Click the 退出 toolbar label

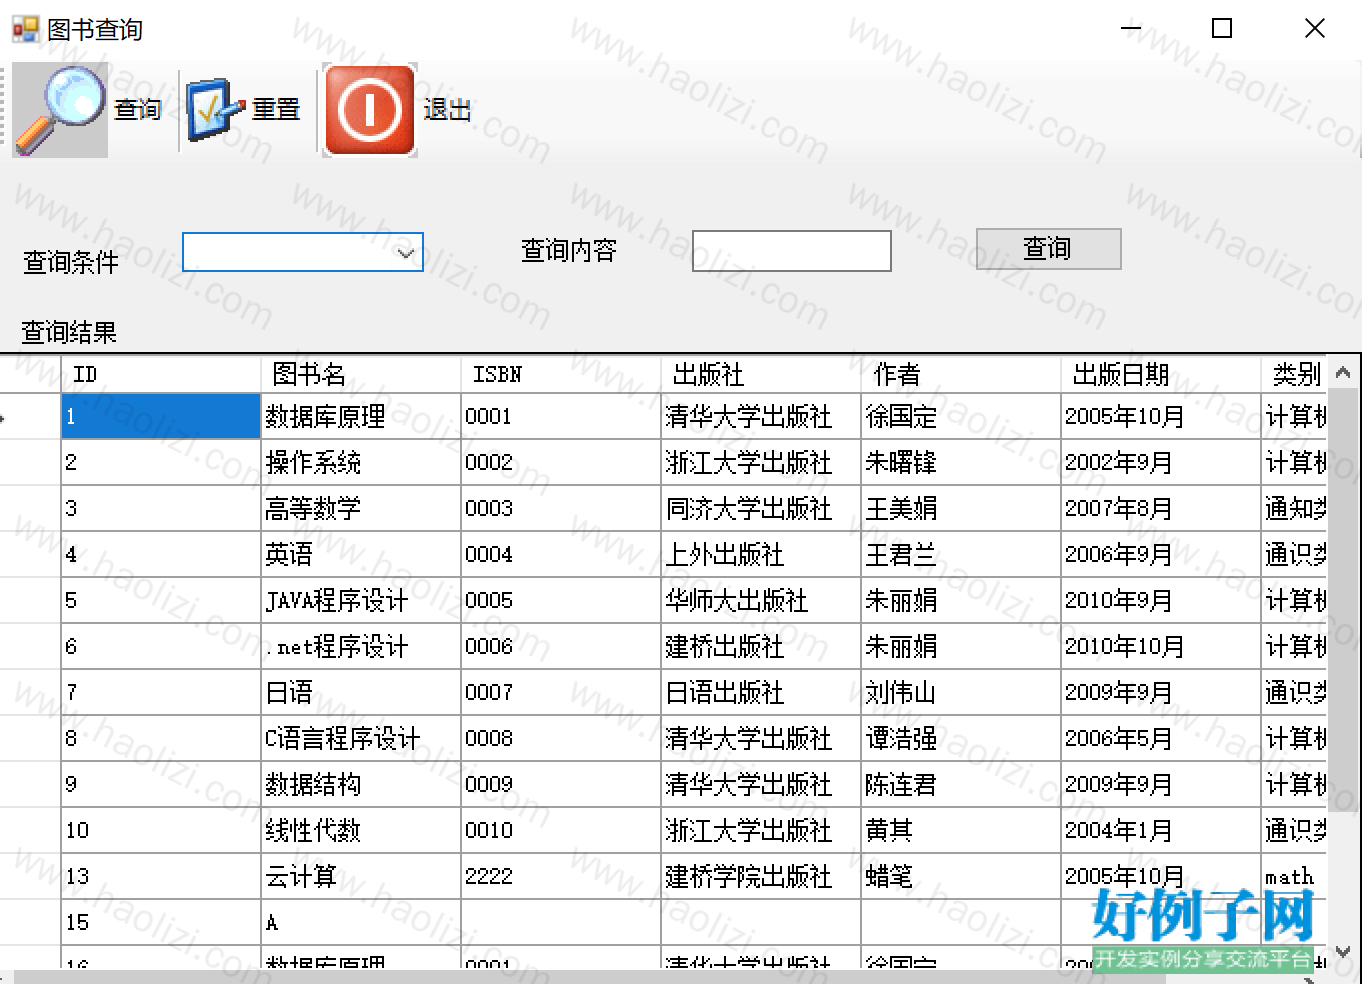tap(447, 110)
